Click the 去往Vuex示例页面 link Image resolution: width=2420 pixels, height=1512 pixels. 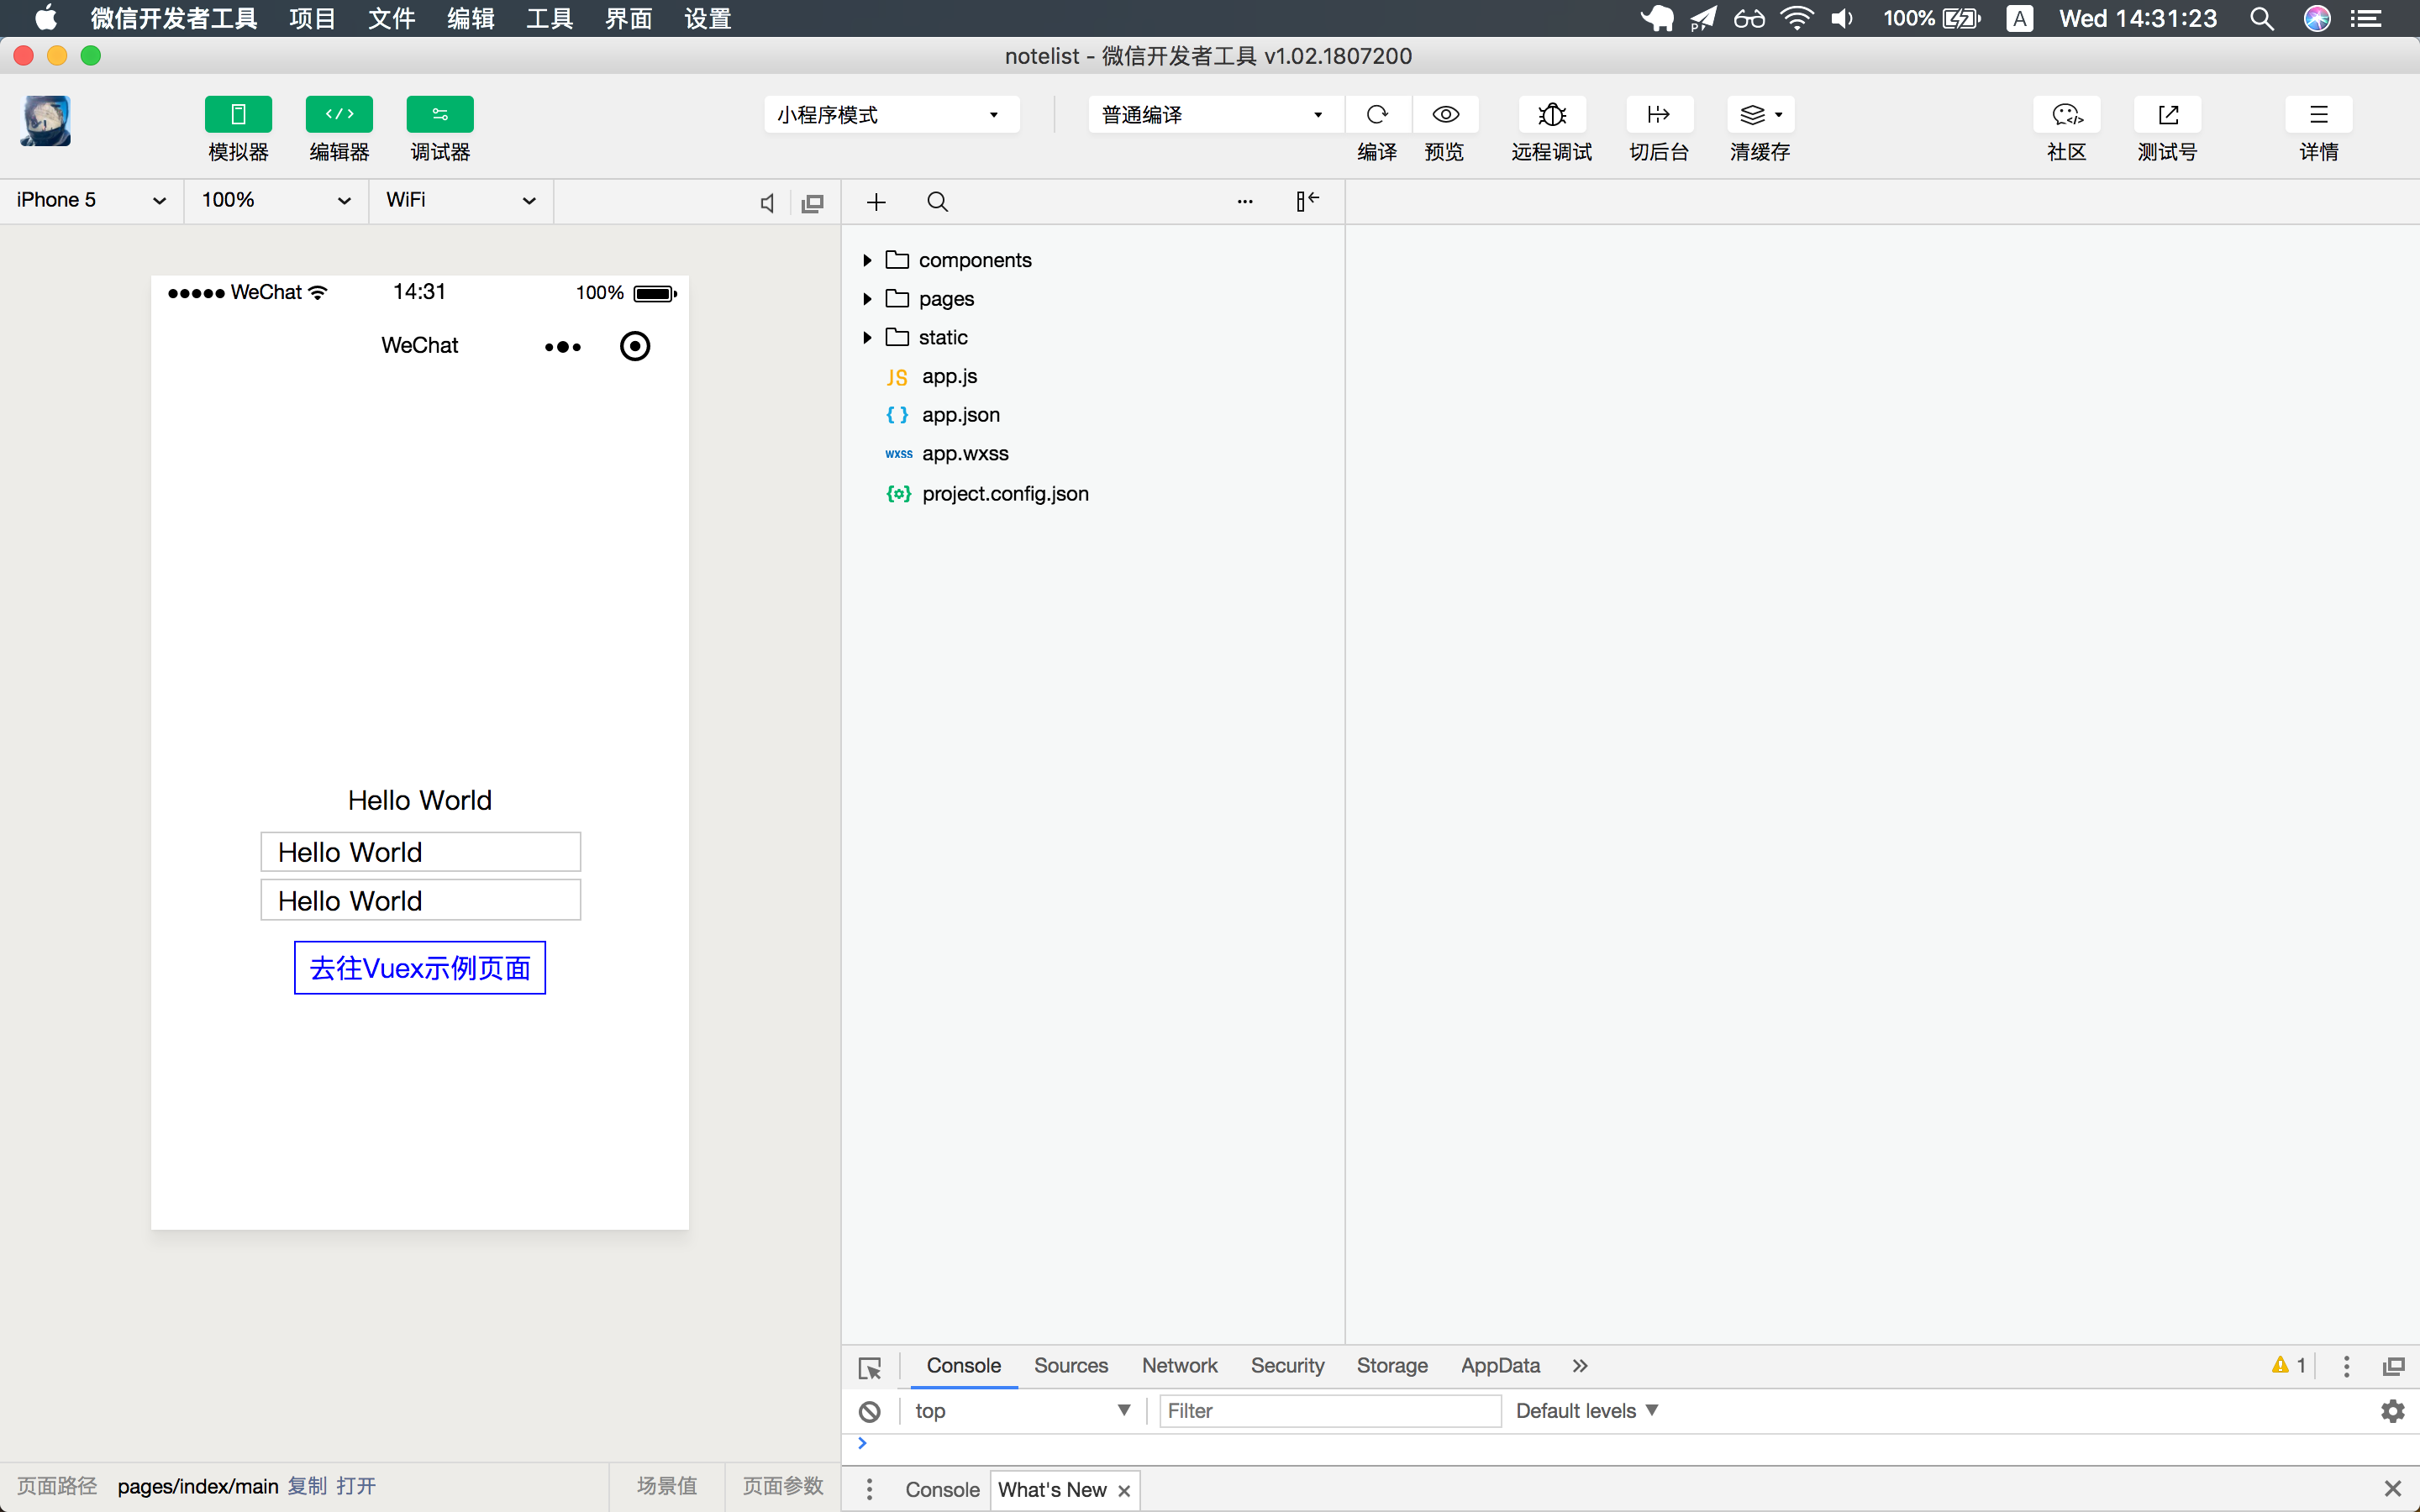pos(420,968)
